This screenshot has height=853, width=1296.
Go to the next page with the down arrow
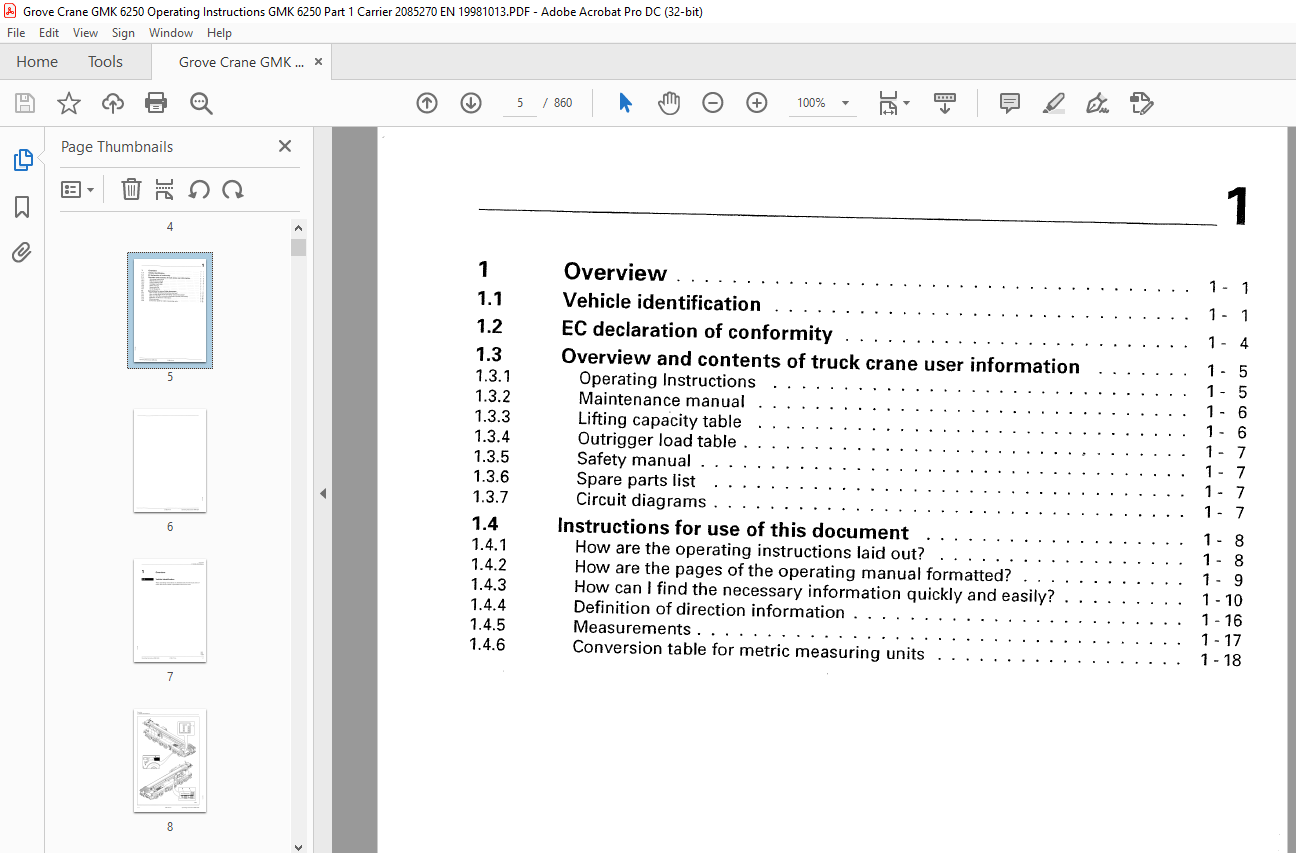click(471, 103)
